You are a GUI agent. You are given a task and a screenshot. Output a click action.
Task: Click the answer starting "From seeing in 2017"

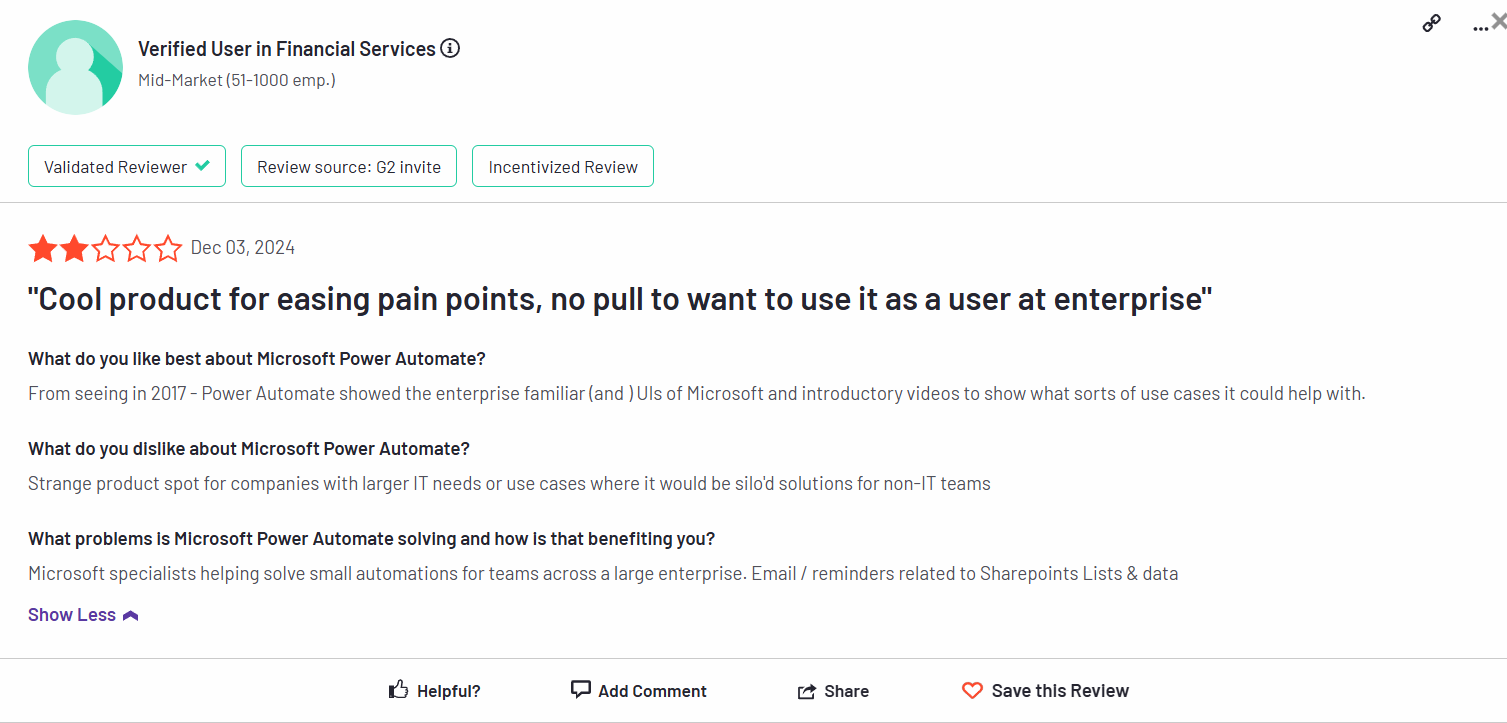pyautogui.click(x=696, y=393)
